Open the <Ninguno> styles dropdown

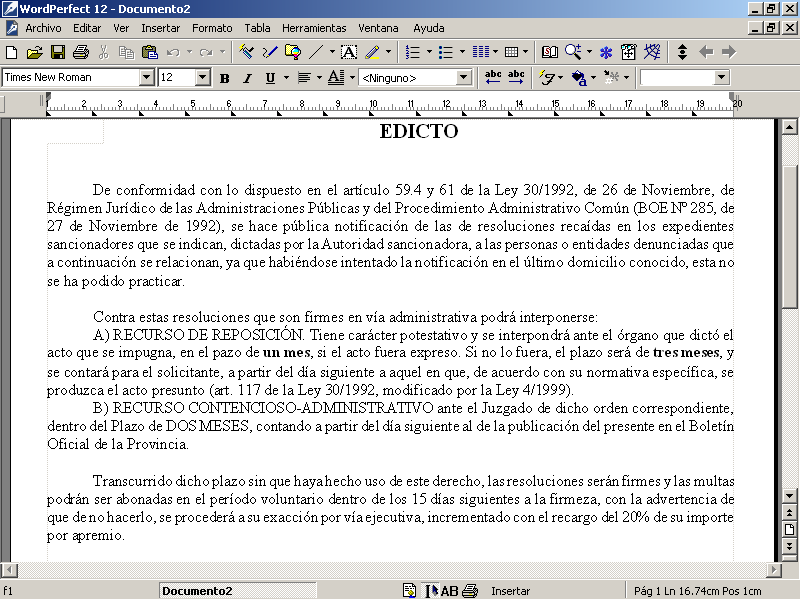pos(463,77)
